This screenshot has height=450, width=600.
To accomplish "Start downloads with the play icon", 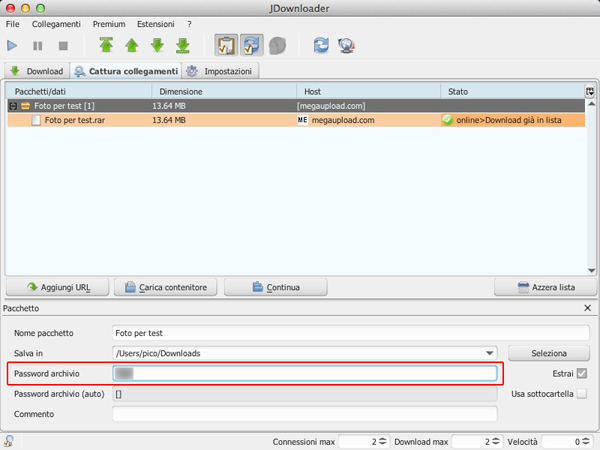I will pos(13,46).
